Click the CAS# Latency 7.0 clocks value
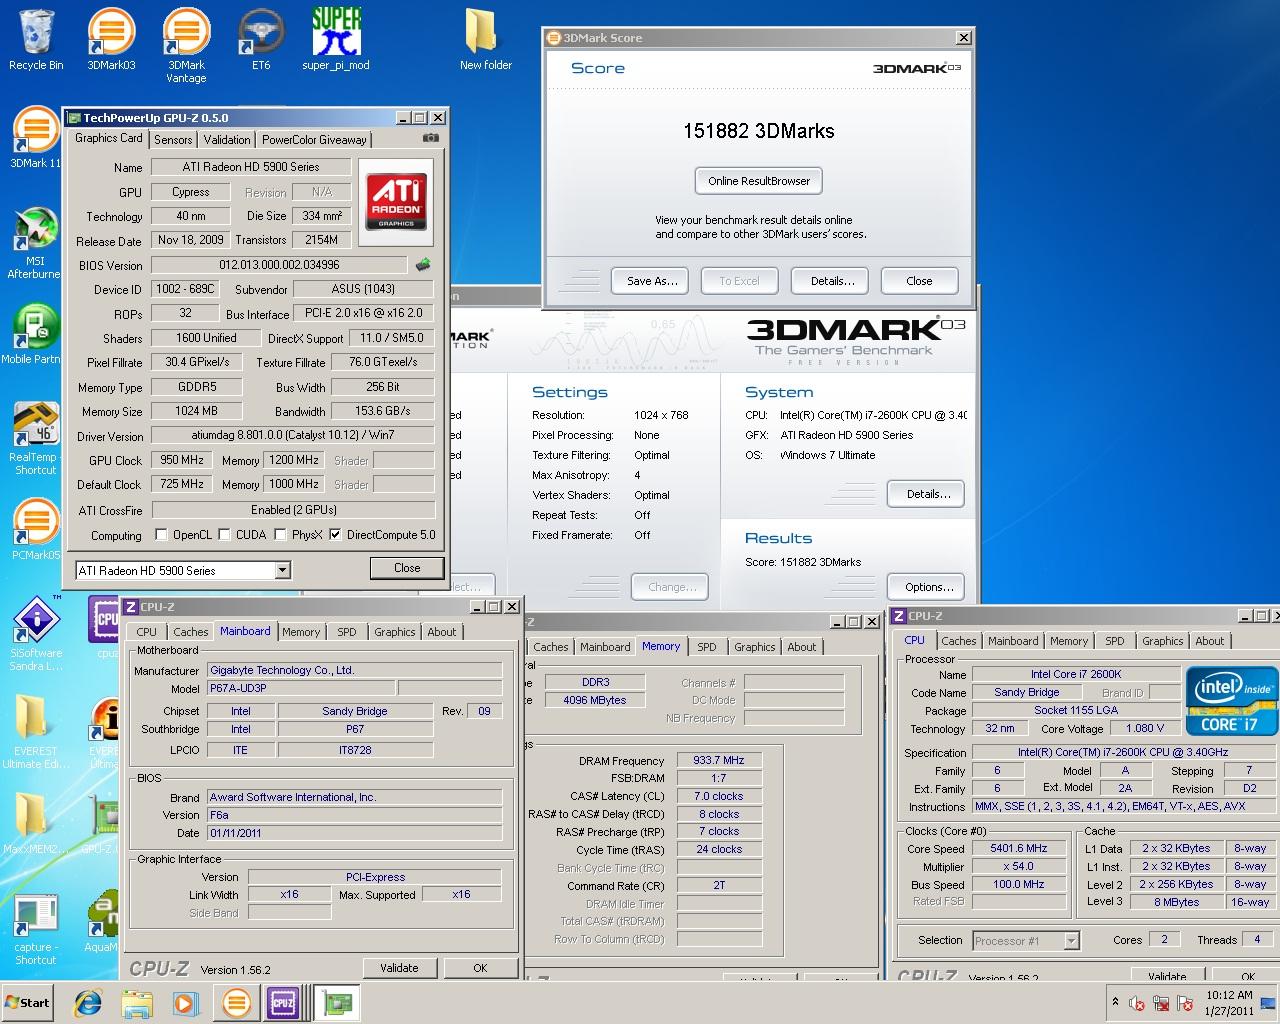 (x=719, y=796)
